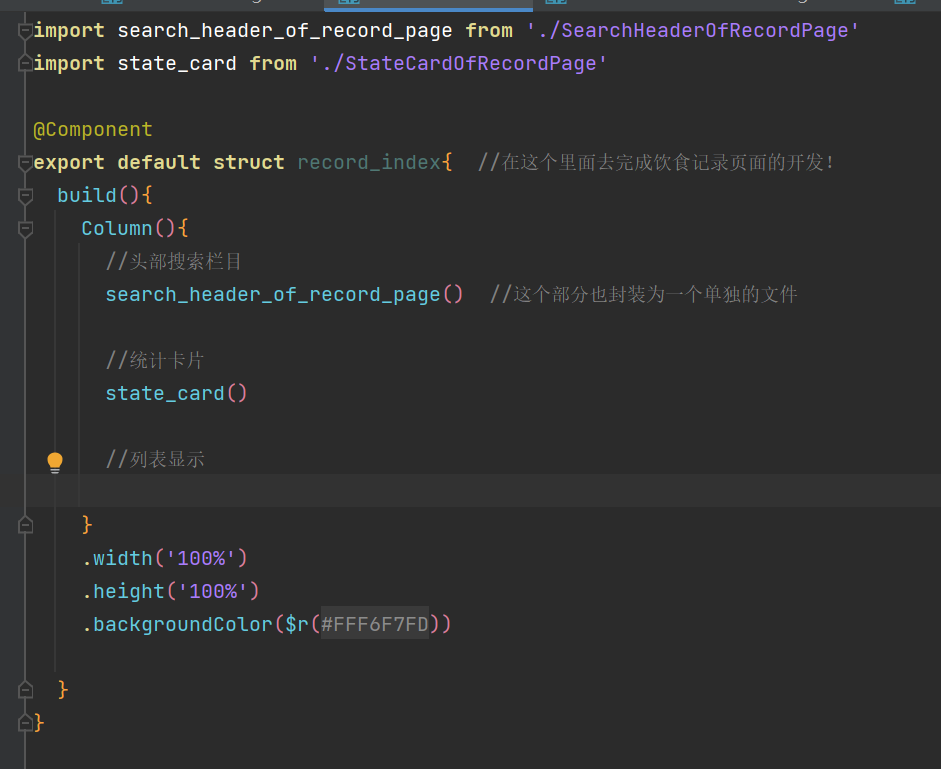Open the './StateCardOfRecordPage' import path

(x=458, y=63)
